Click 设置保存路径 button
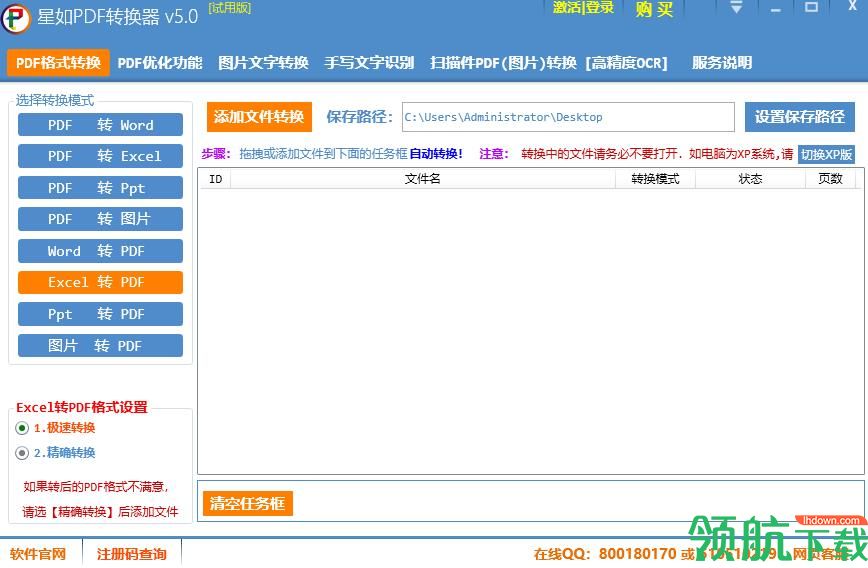 pos(799,117)
